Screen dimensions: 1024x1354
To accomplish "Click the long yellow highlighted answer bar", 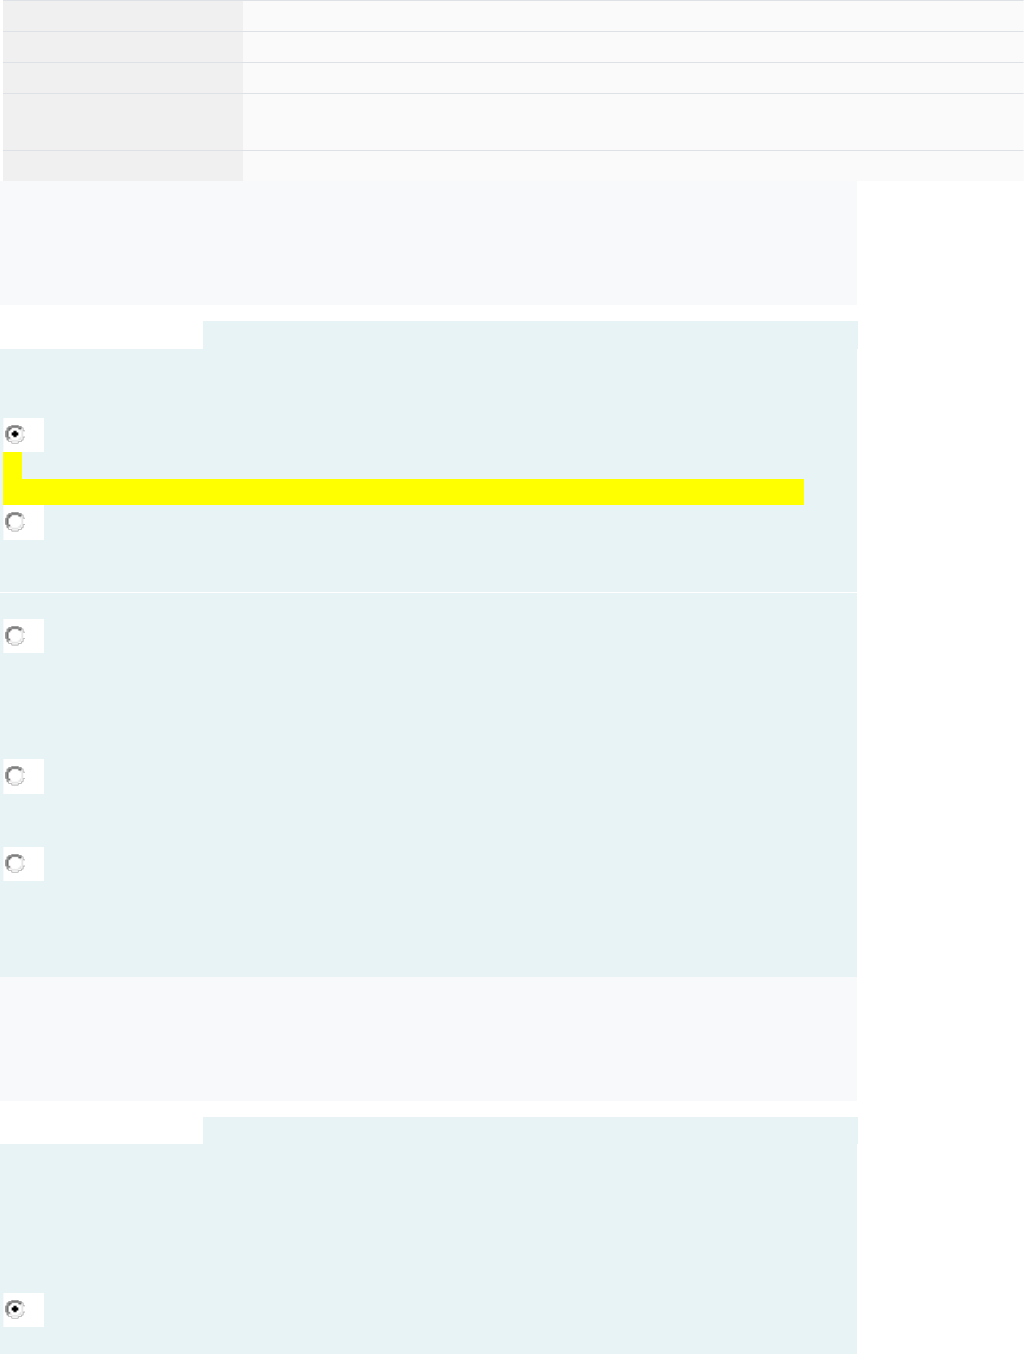I will click(404, 492).
